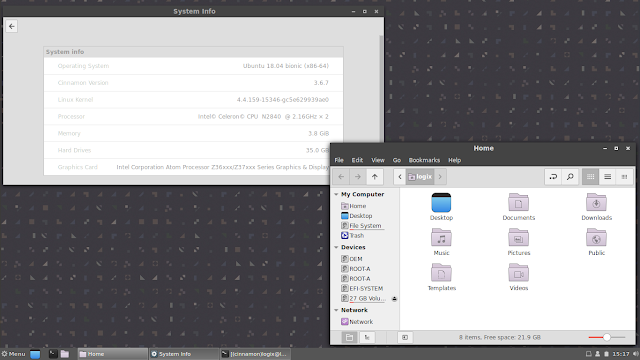Hide the sidebar using status bar icon
Image resolution: width=640 pixels, height=360 pixels.
405,338
